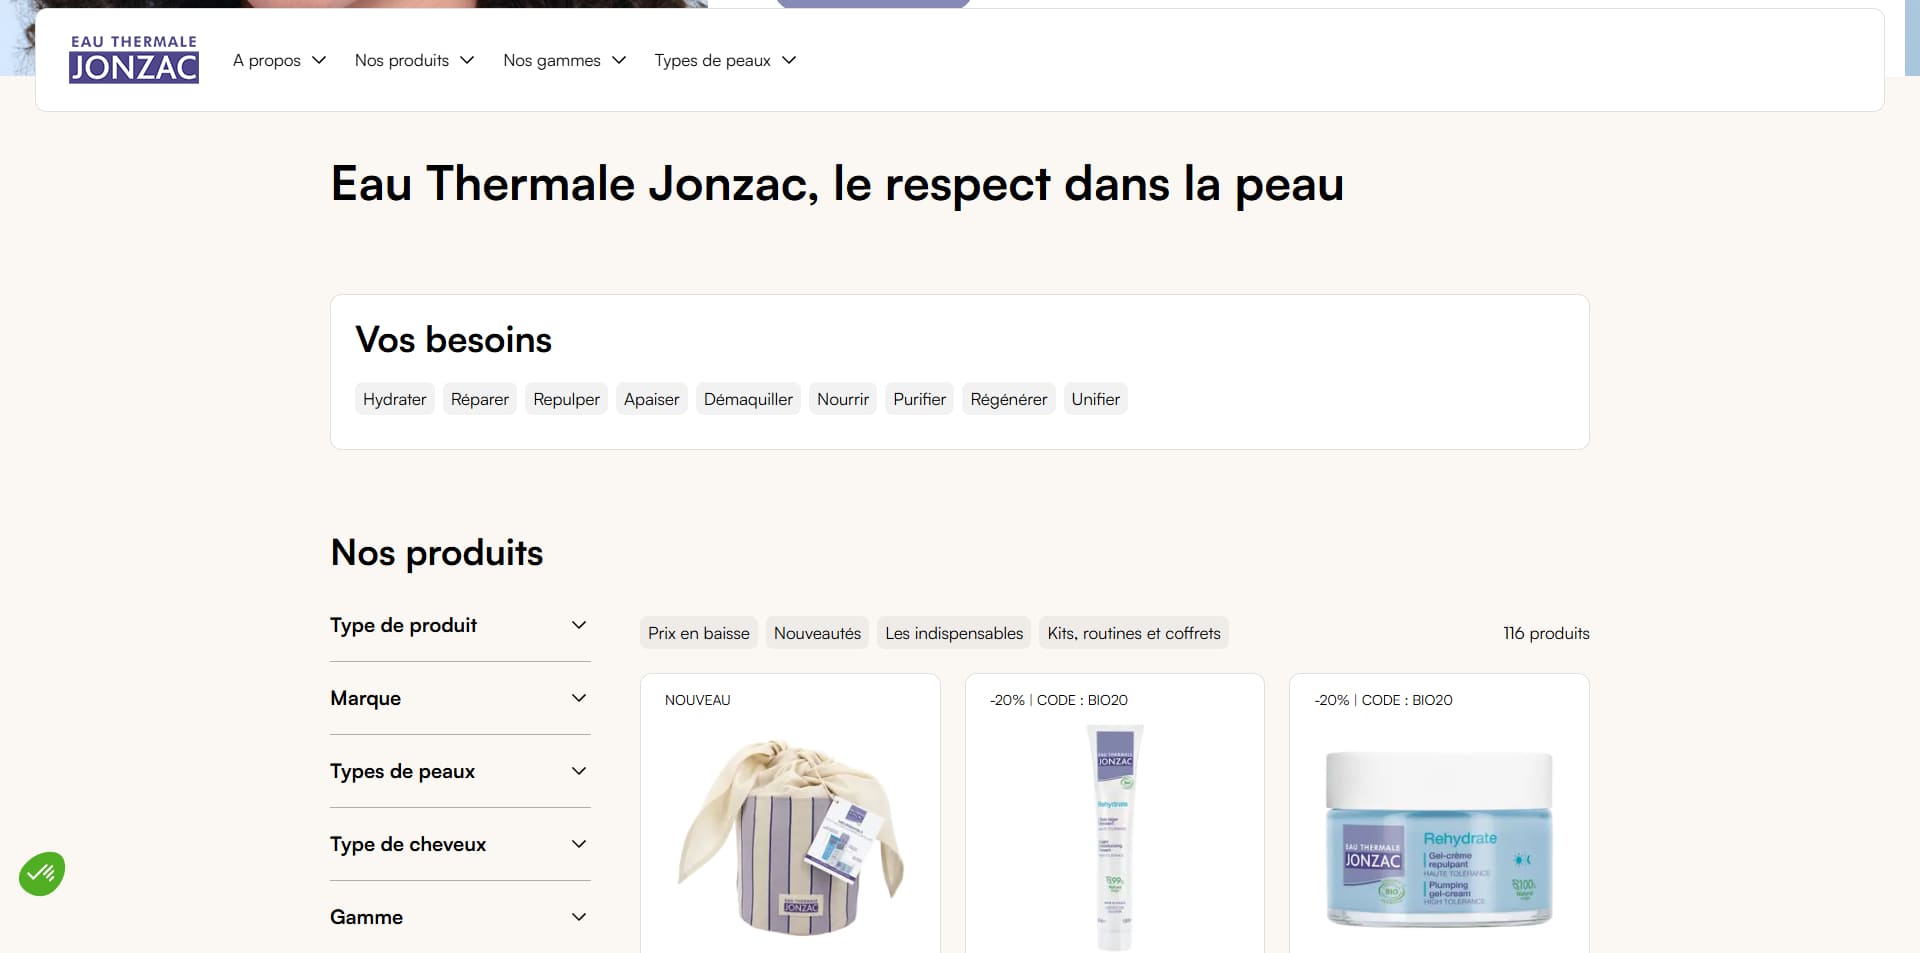Open the Types de peaux navigation menu
The image size is (1920, 953).
tap(725, 60)
